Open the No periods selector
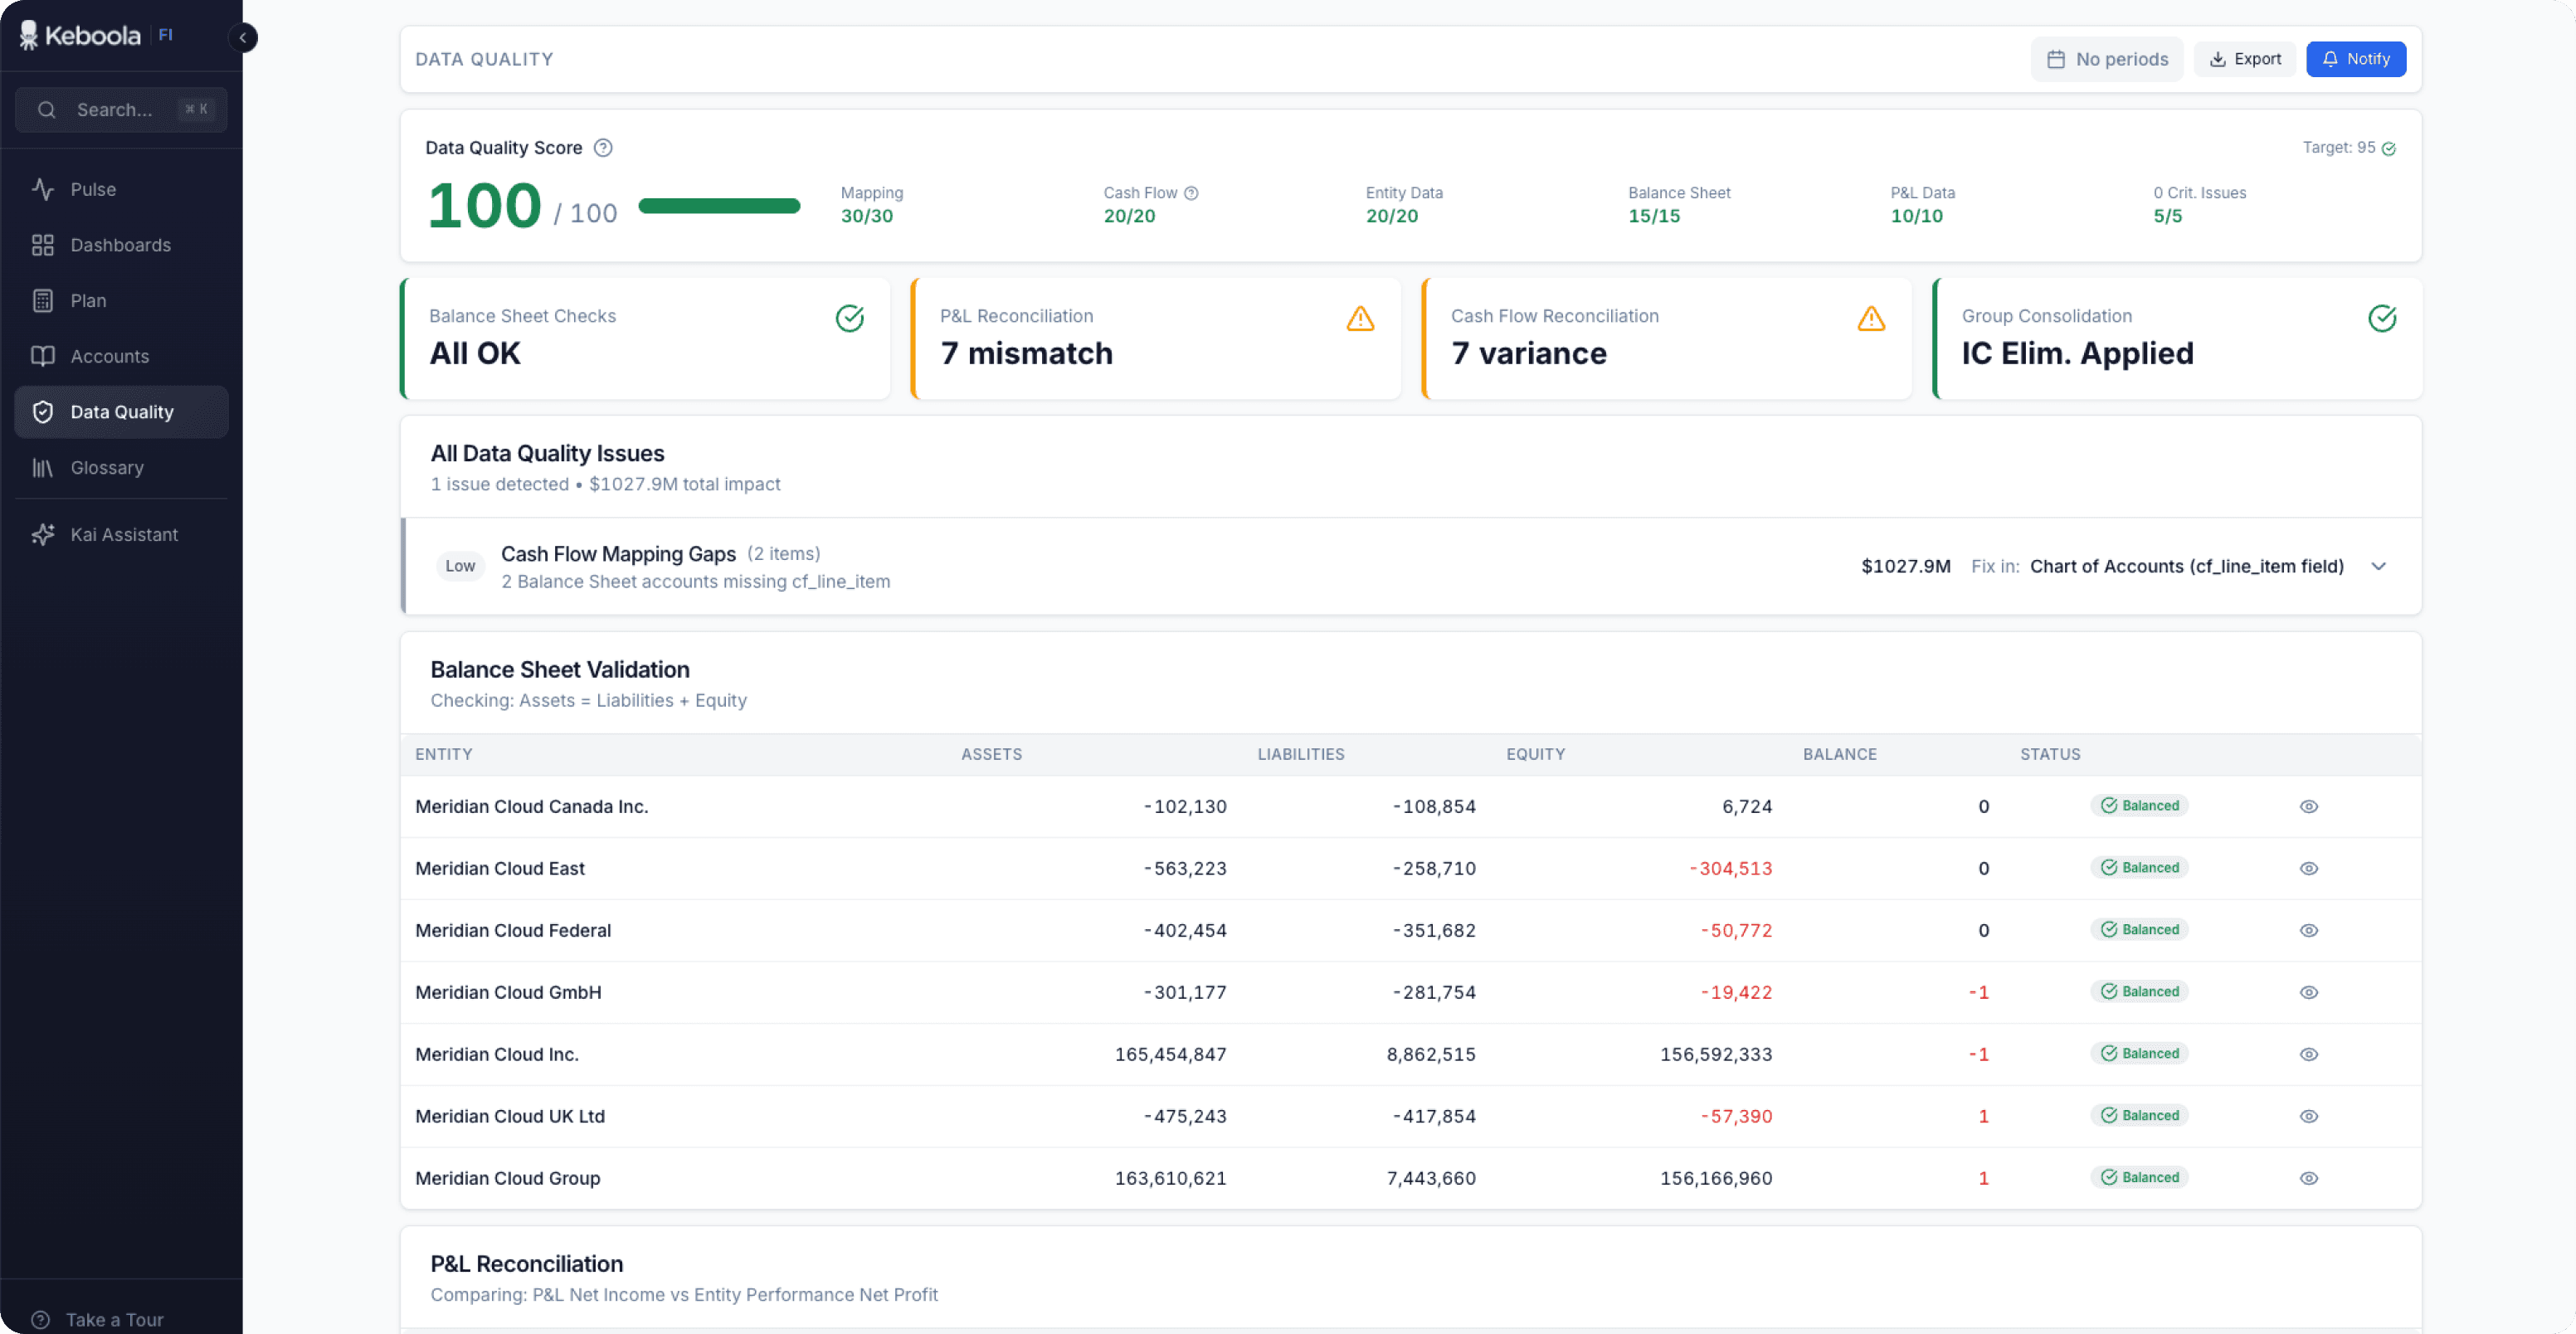 2107,60
